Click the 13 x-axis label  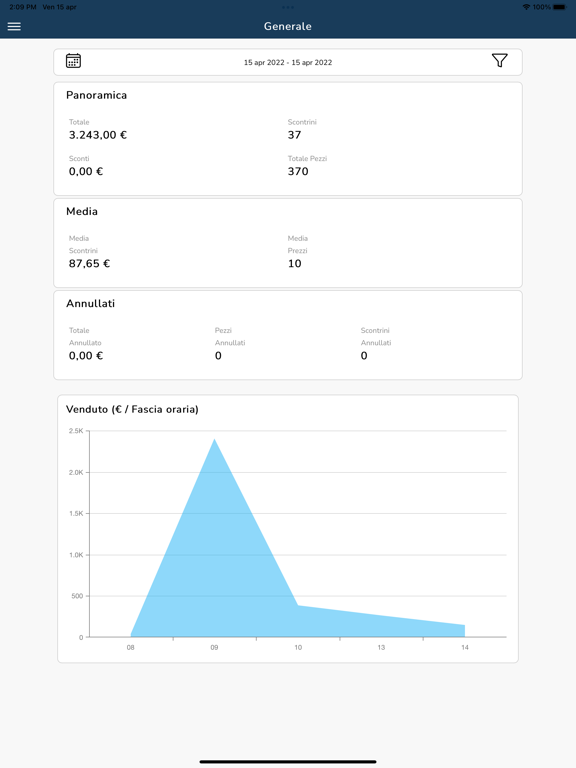click(381, 648)
